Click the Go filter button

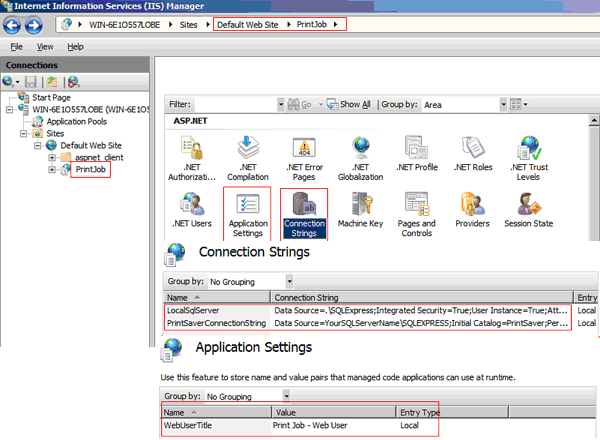coord(300,104)
